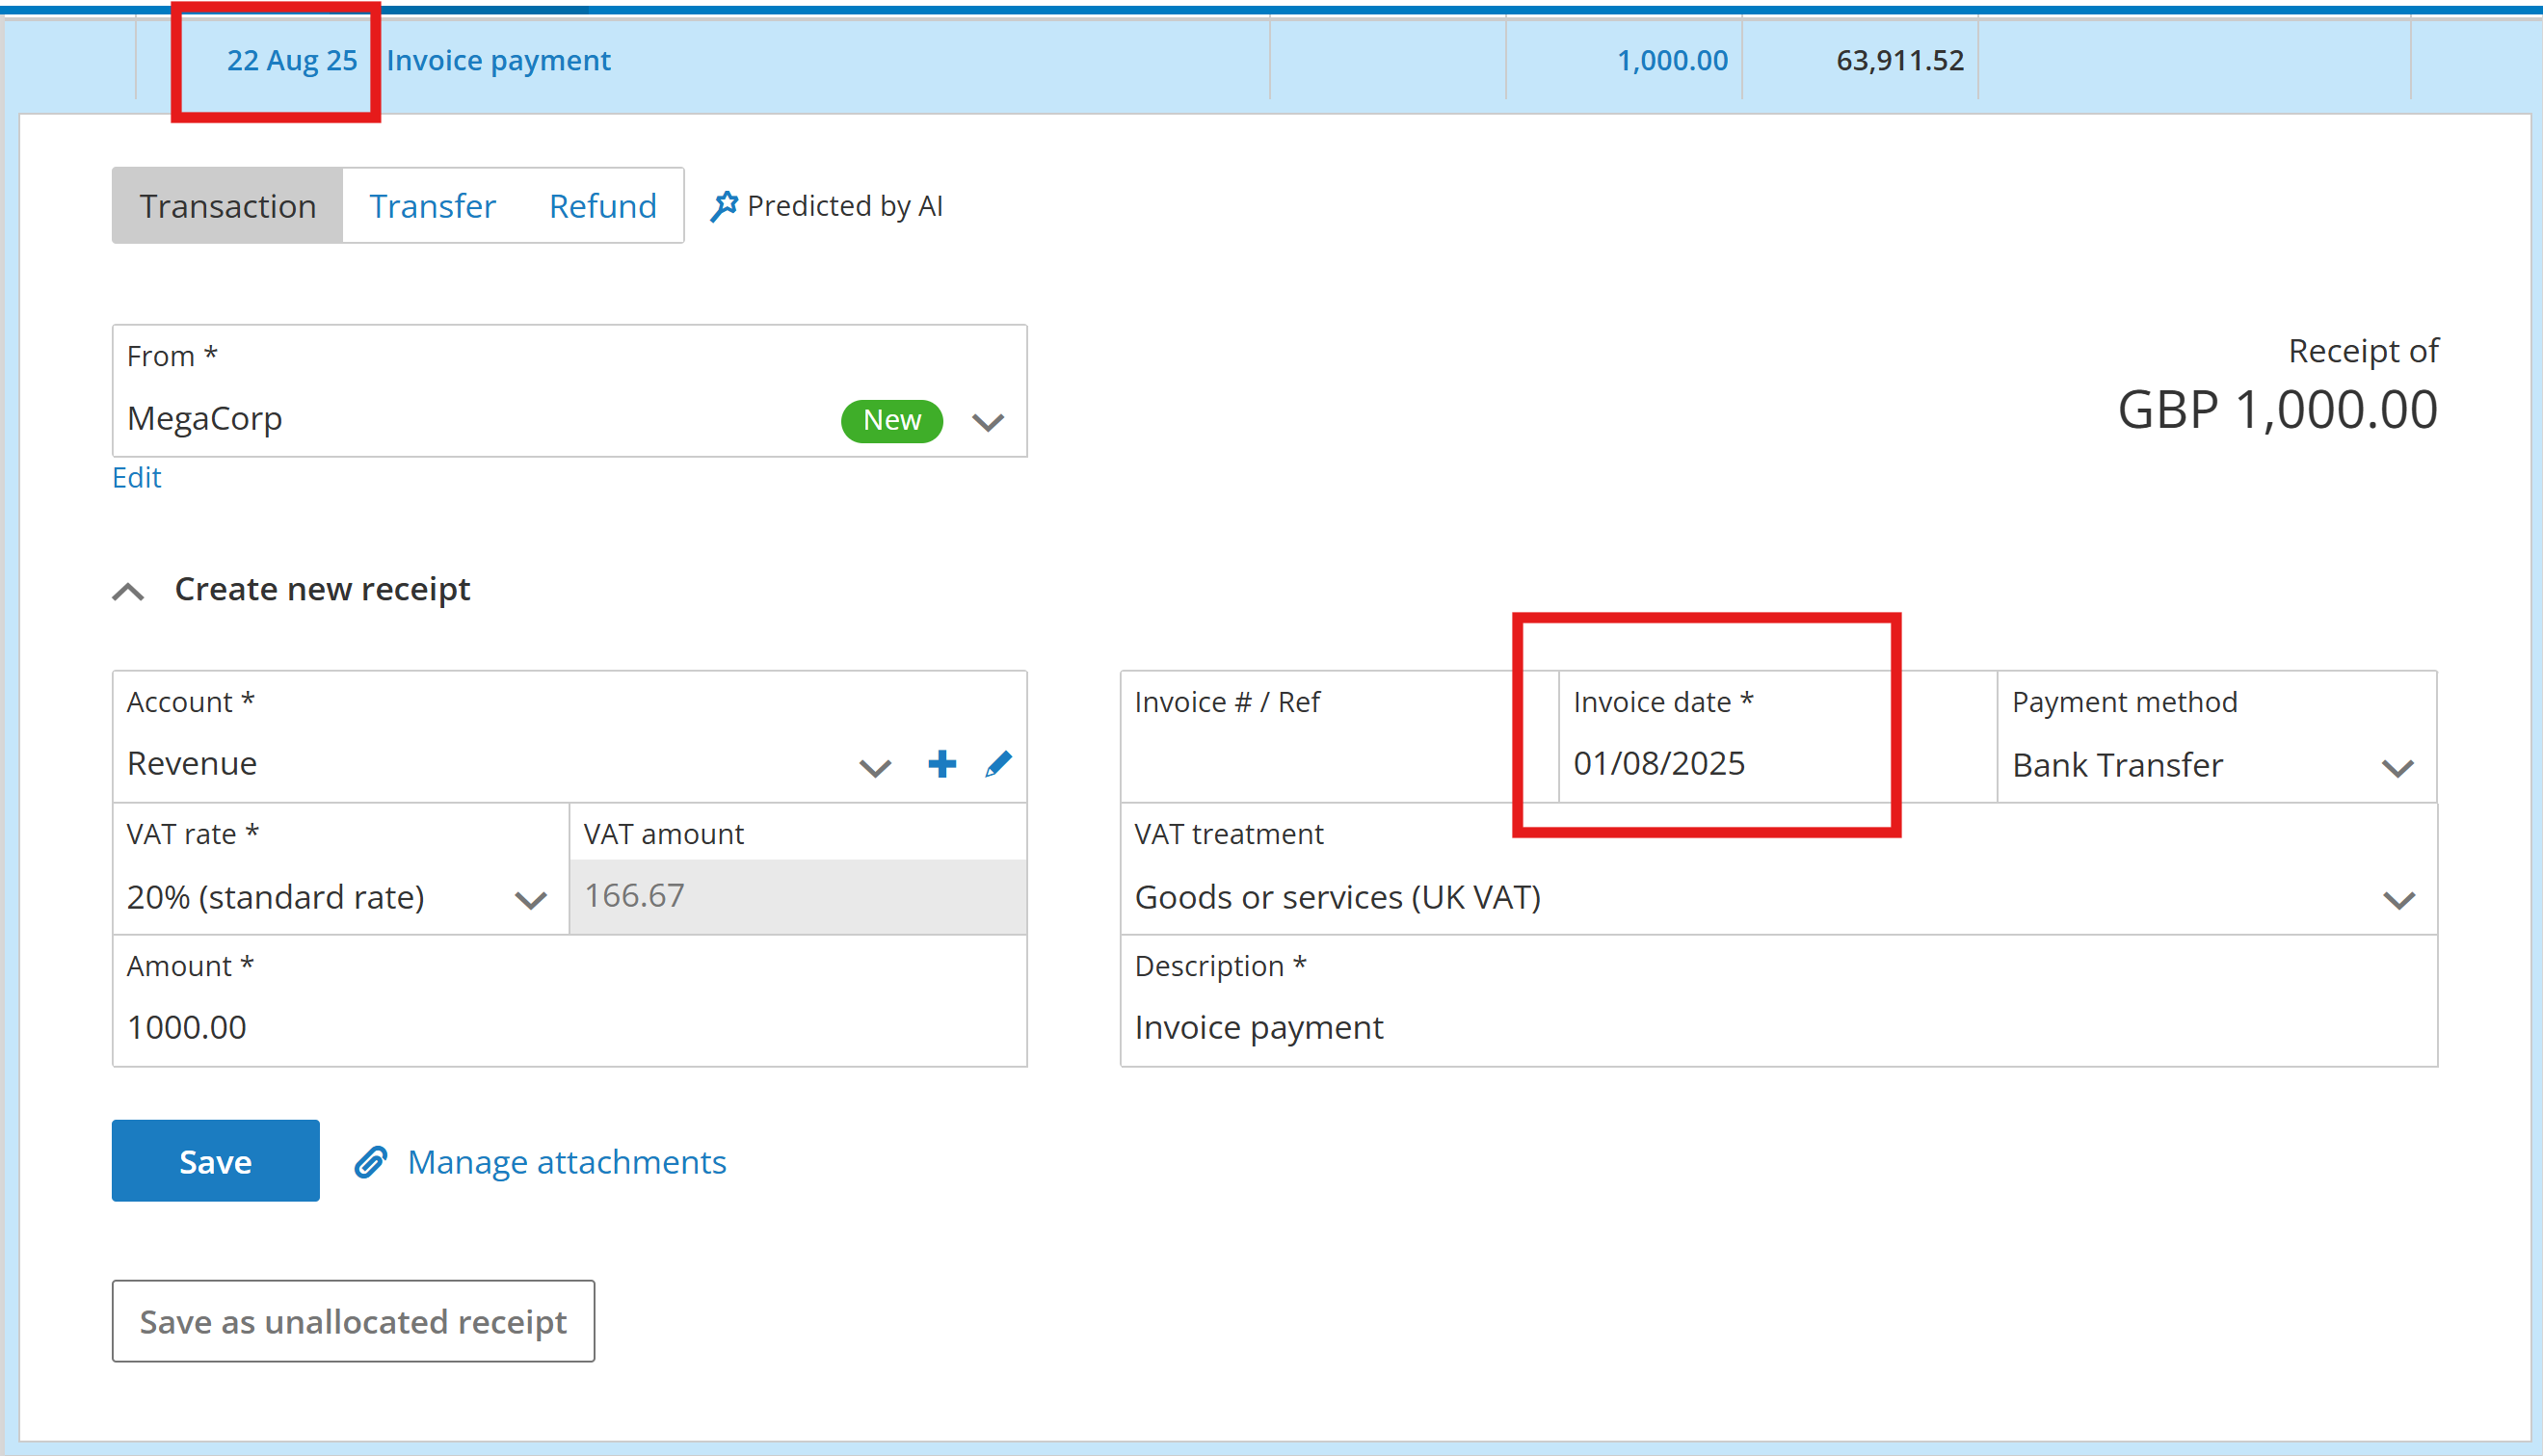
Task: Switch to the Transfer tab
Action: [432, 206]
